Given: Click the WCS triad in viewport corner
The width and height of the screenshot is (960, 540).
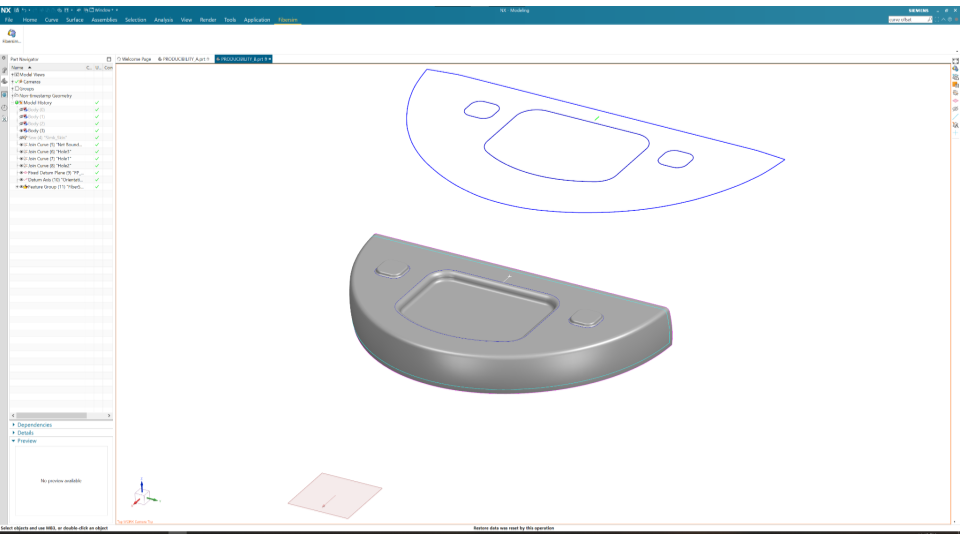Looking at the screenshot, I should pyautogui.click(x=144, y=494).
